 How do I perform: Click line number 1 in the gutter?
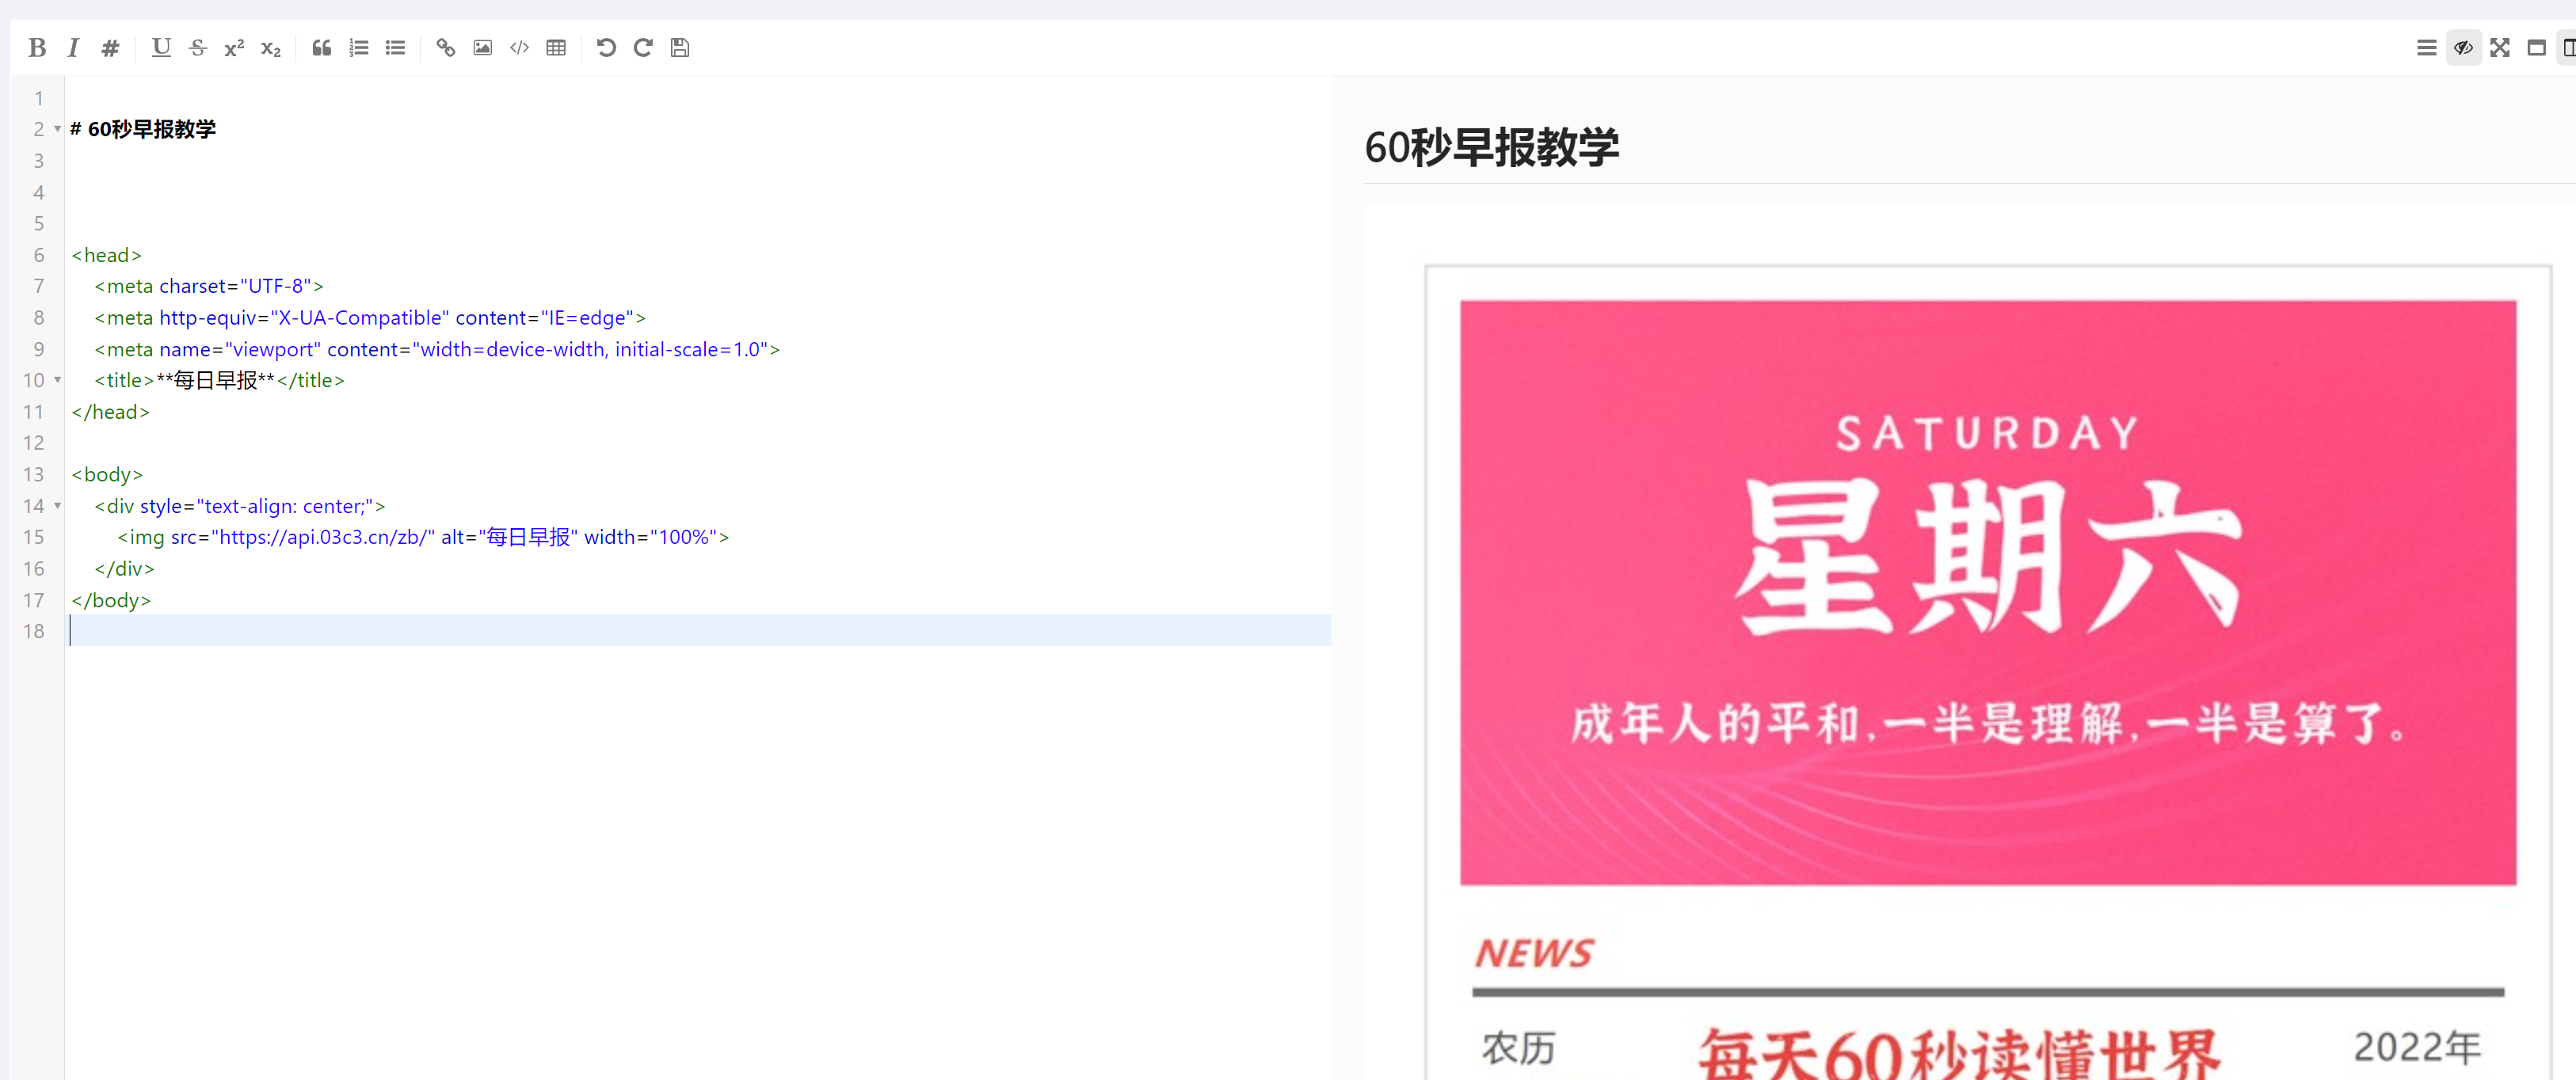point(39,98)
